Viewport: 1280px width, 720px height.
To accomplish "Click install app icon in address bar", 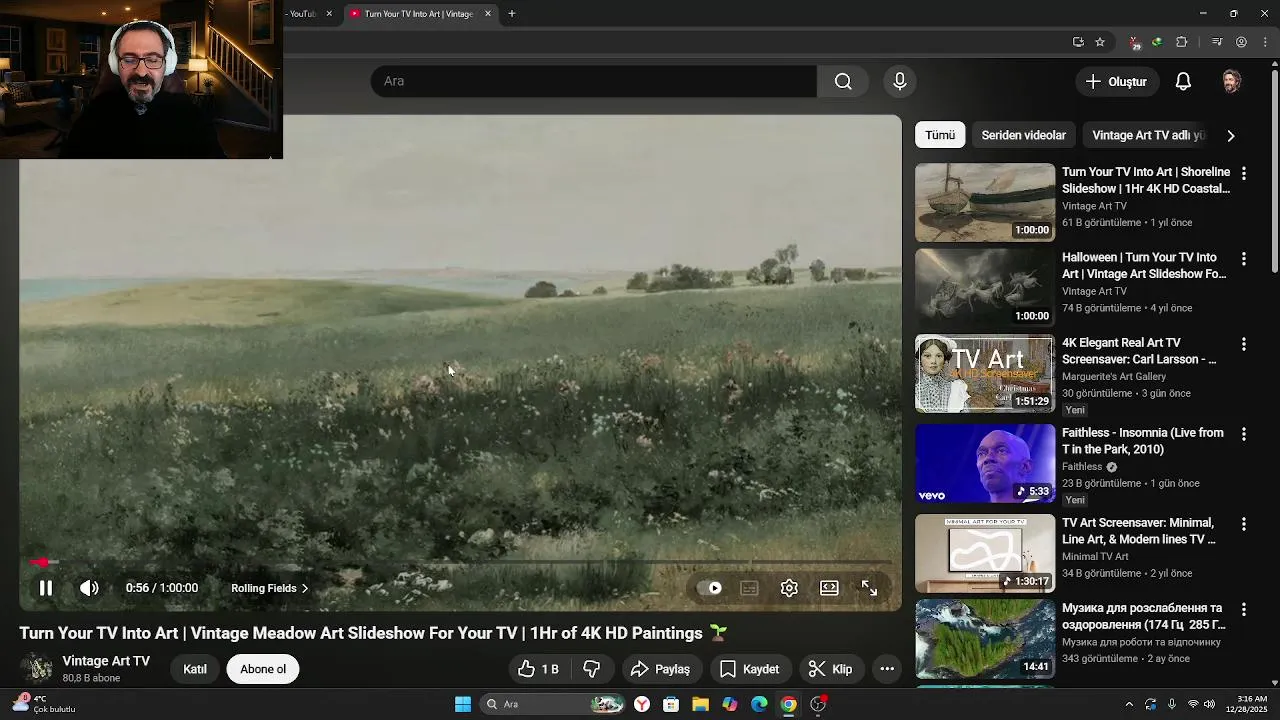I will click(1078, 42).
